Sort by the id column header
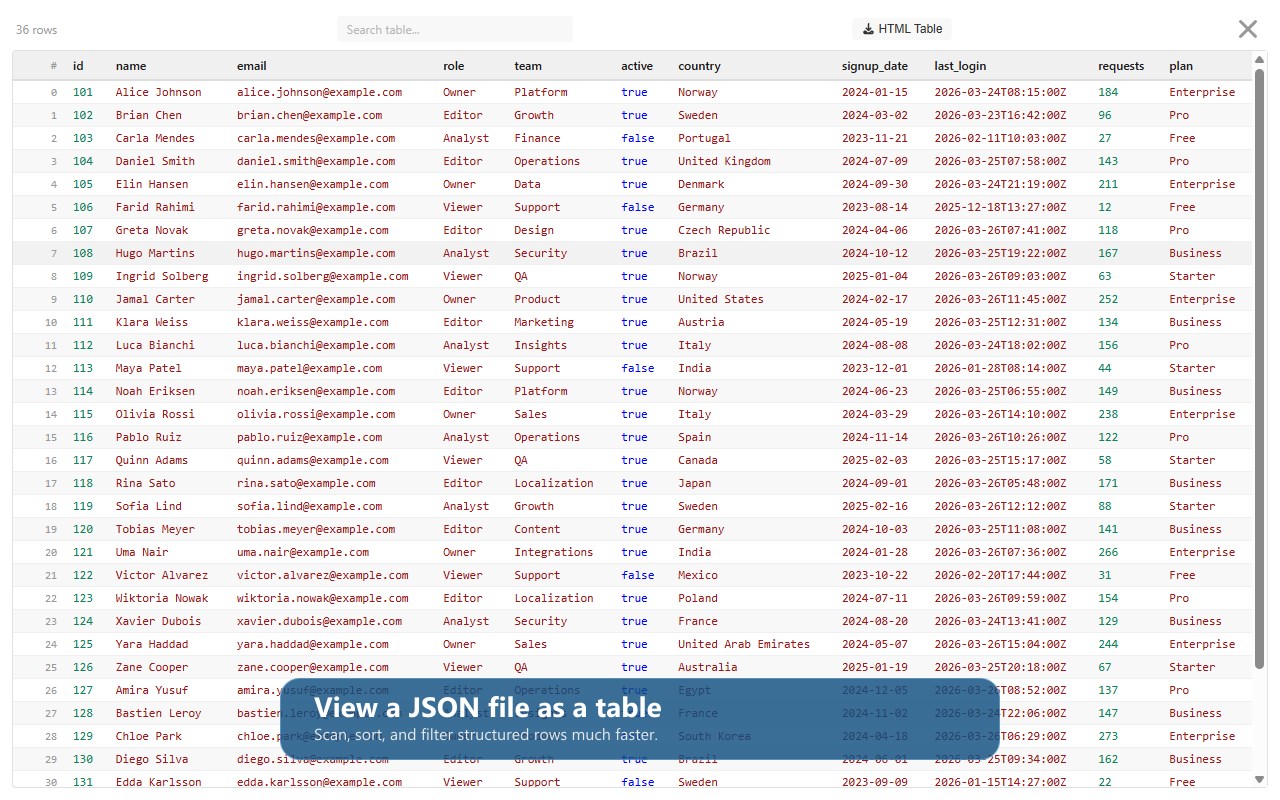 point(78,66)
